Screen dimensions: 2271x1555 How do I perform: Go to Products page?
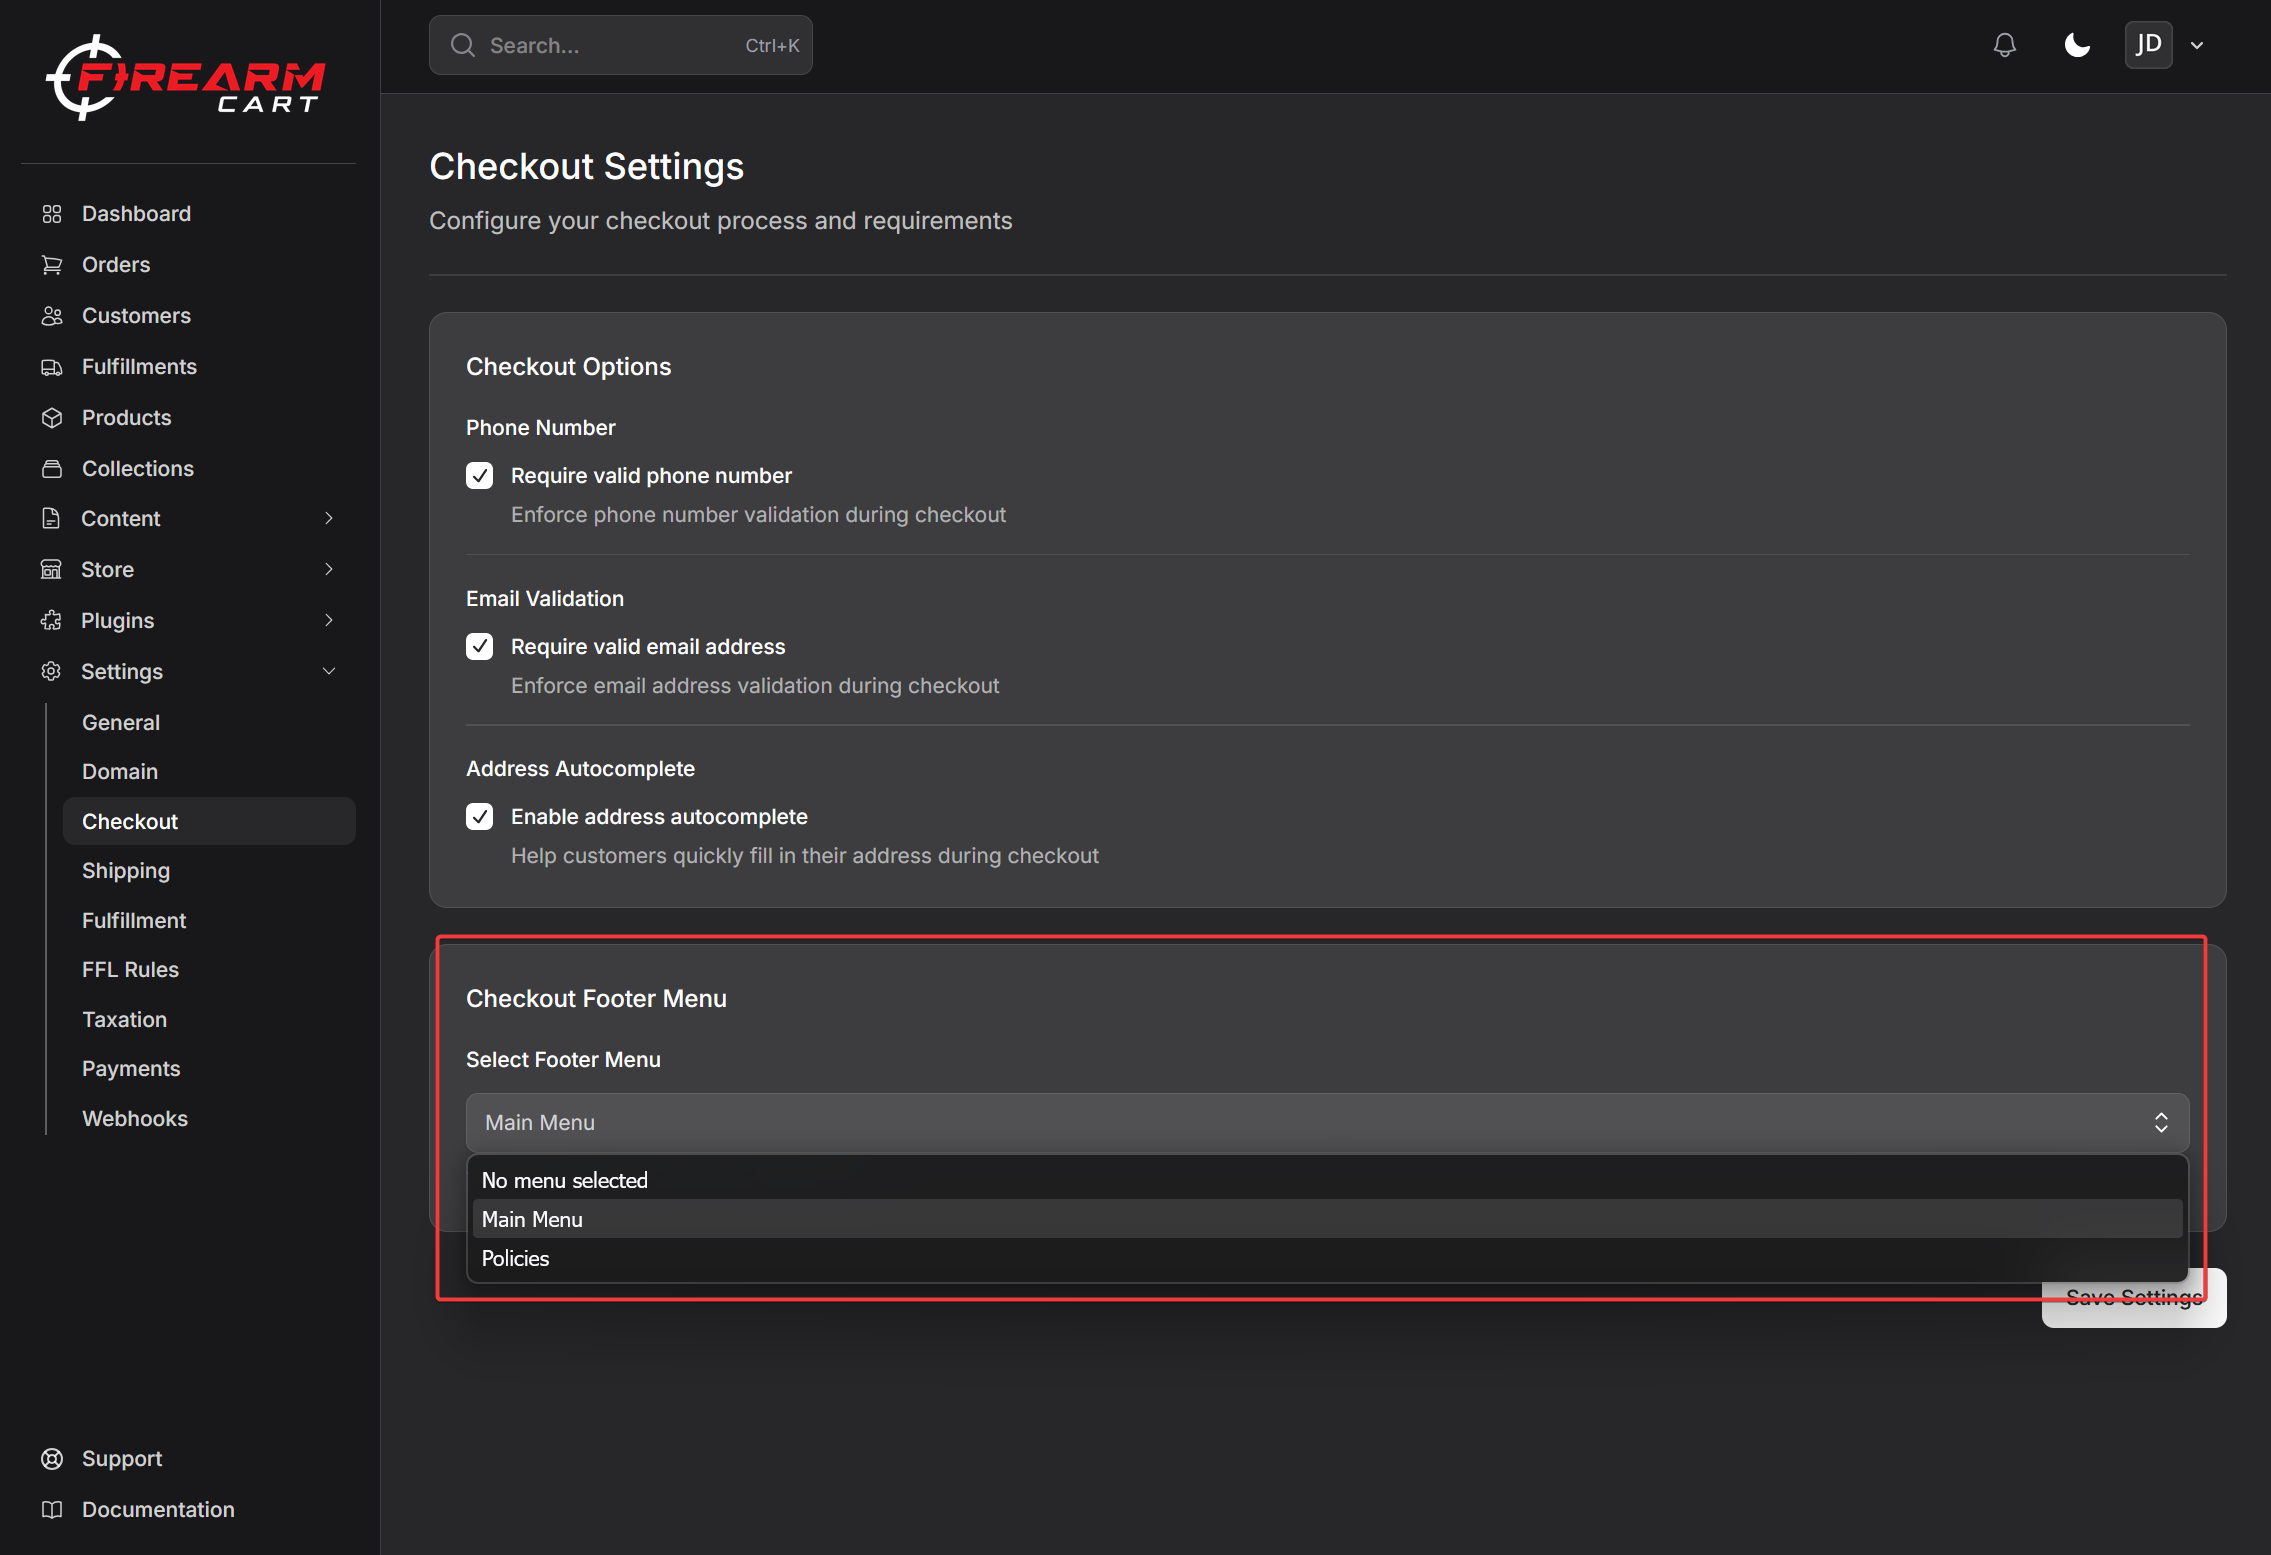[126, 418]
